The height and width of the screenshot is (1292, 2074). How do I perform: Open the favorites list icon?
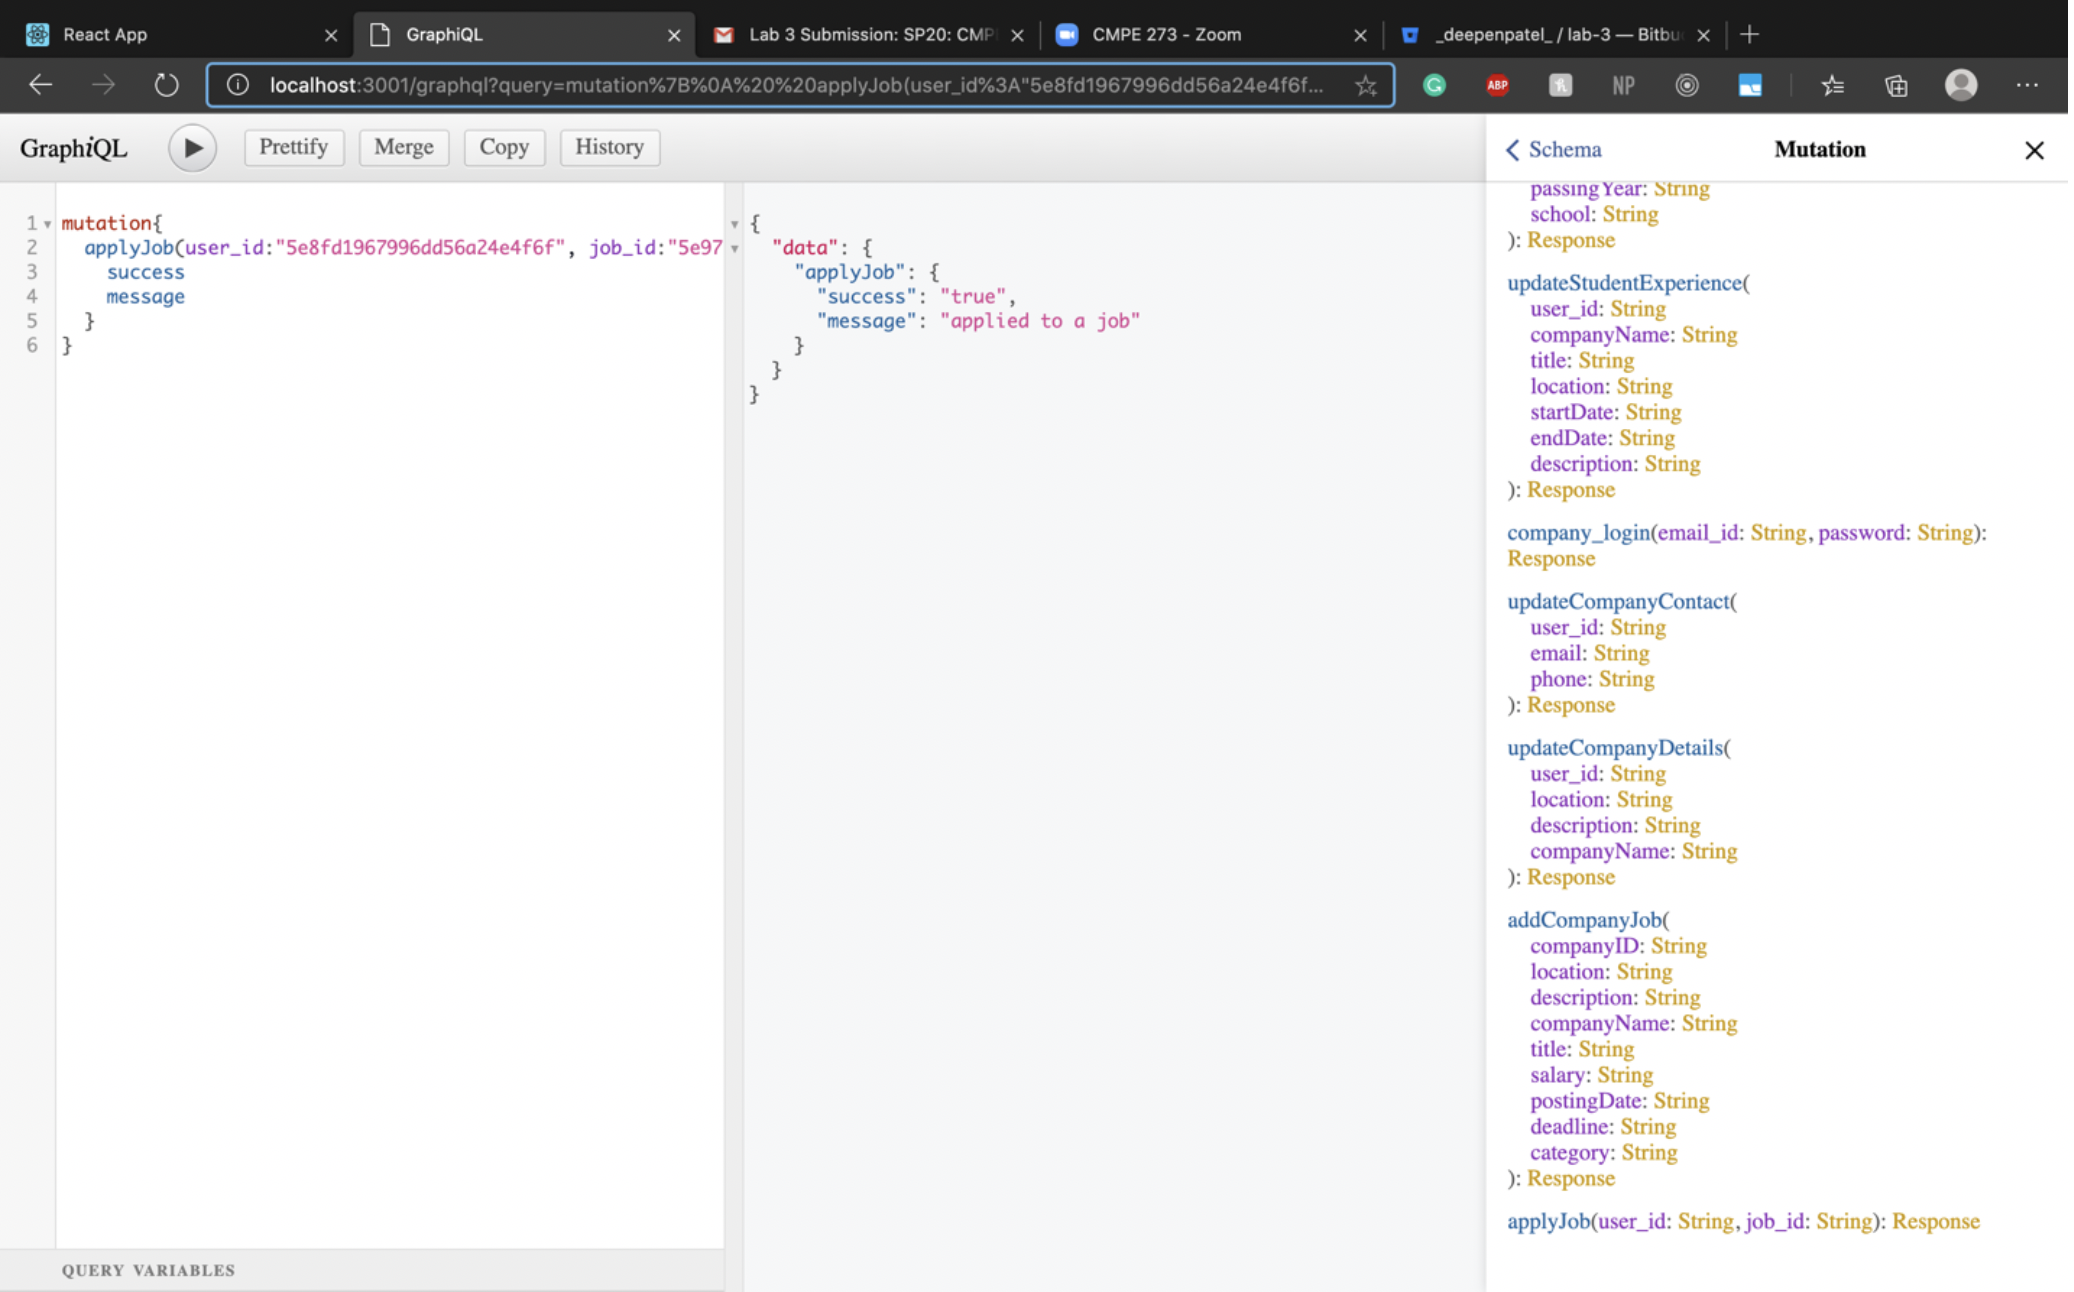pos(1832,86)
